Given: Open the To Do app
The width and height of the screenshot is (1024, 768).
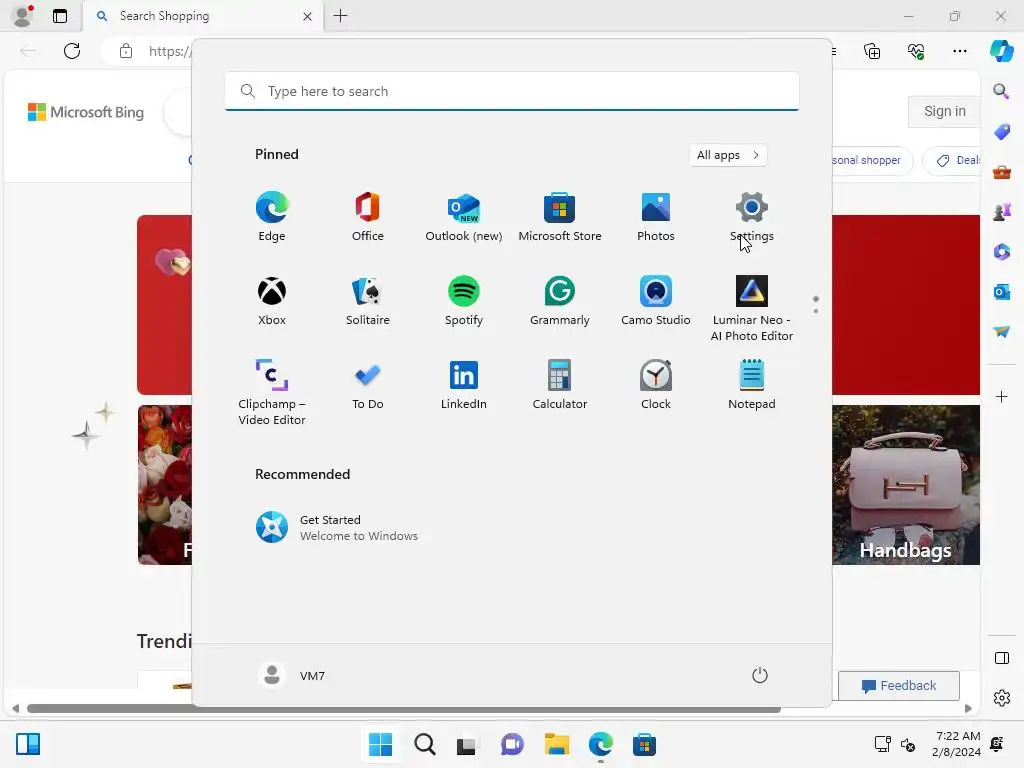Looking at the screenshot, I should click(368, 385).
